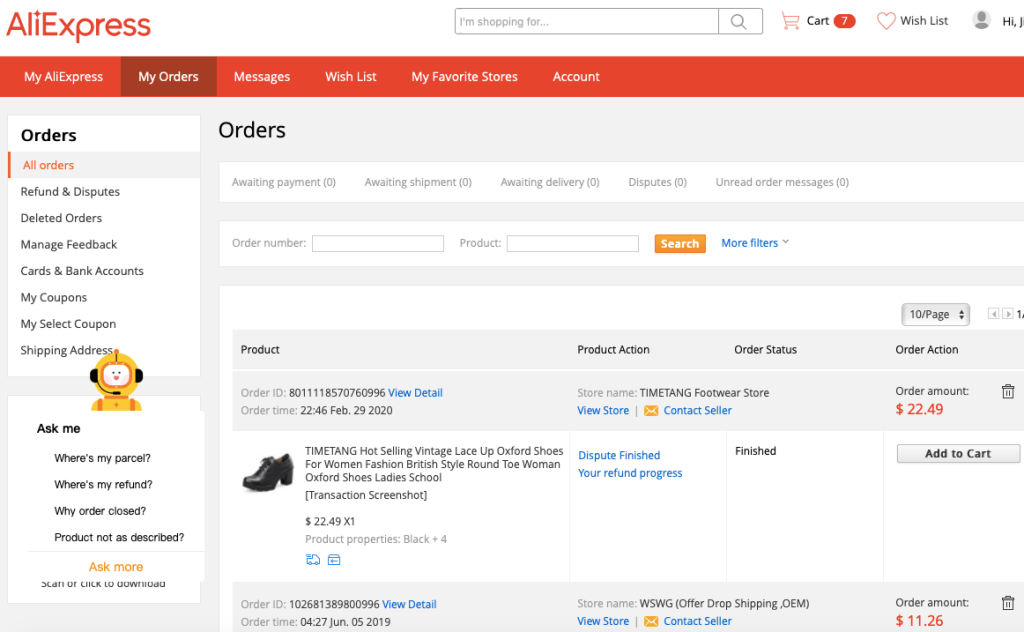Open the TIMETANG Oxford Shoes product title
The height and width of the screenshot is (632, 1024).
click(x=434, y=464)
